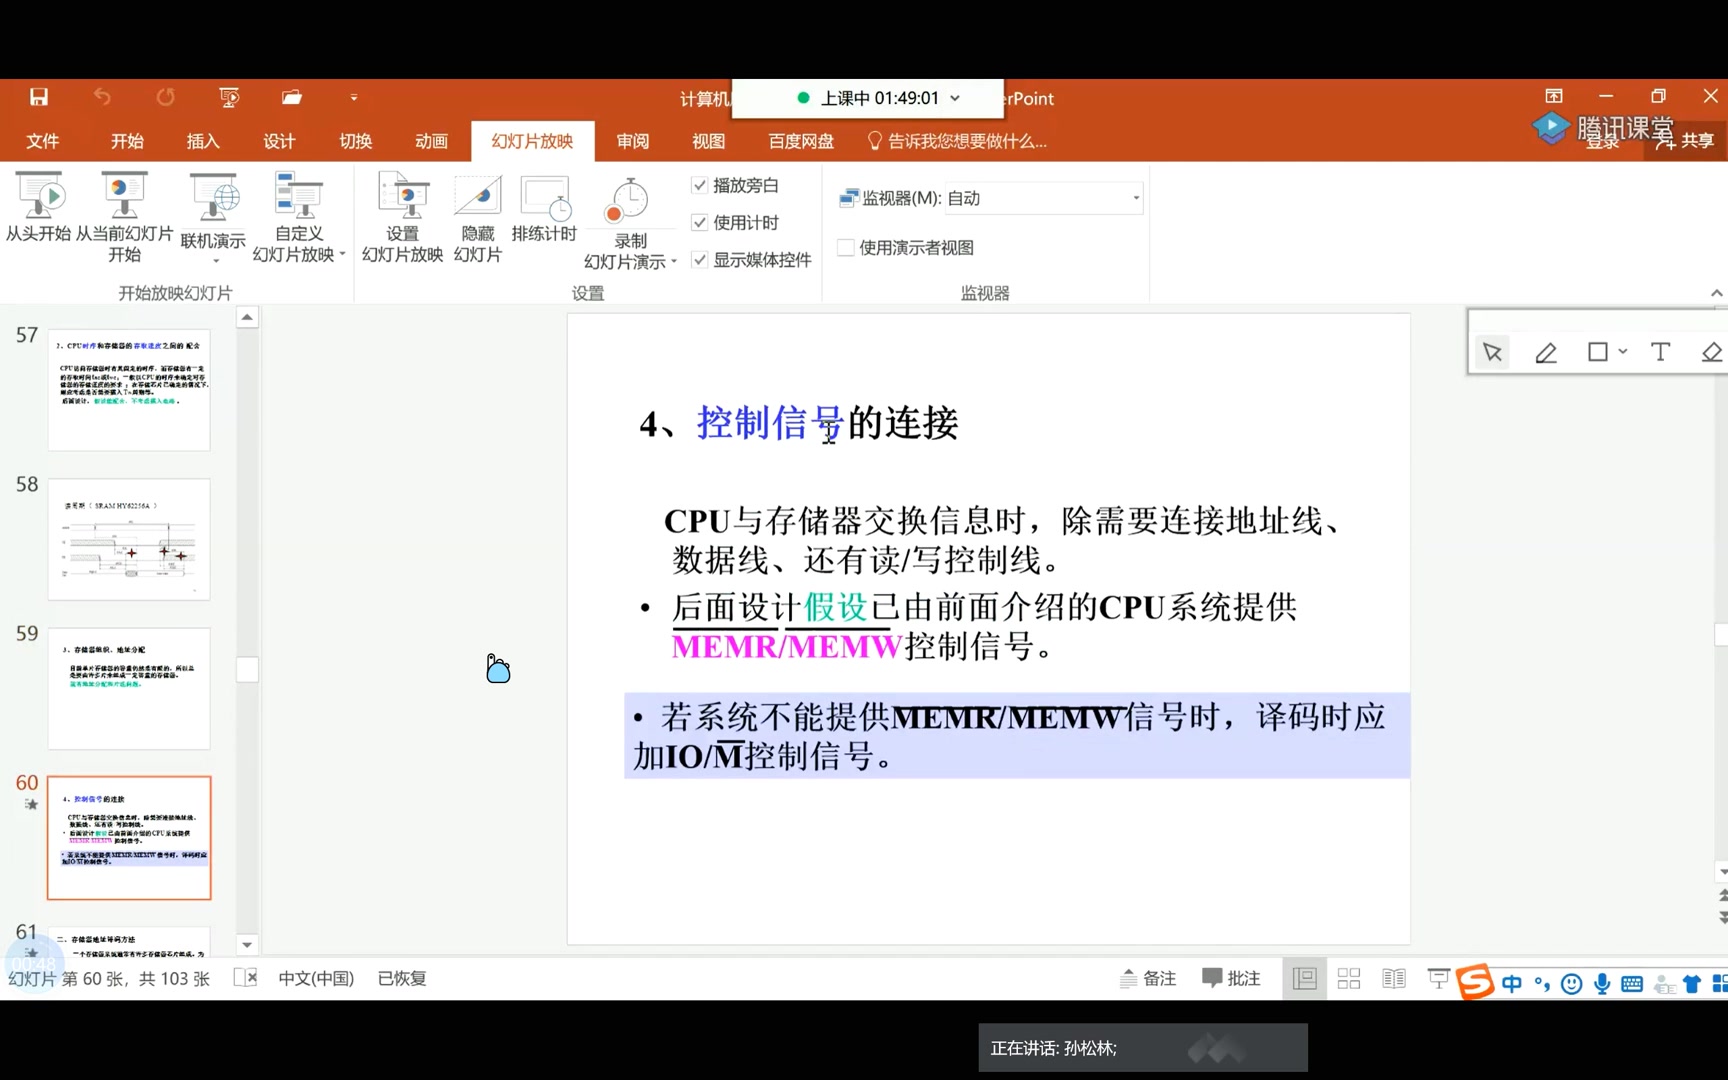Click Sogou input method S icon
1728x1080 pixels.
tap(1475, 982)
